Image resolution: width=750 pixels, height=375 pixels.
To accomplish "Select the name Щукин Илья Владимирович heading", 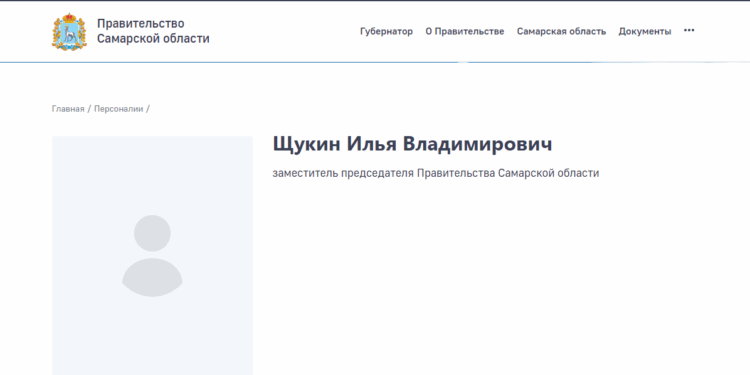I will (412, 144).
